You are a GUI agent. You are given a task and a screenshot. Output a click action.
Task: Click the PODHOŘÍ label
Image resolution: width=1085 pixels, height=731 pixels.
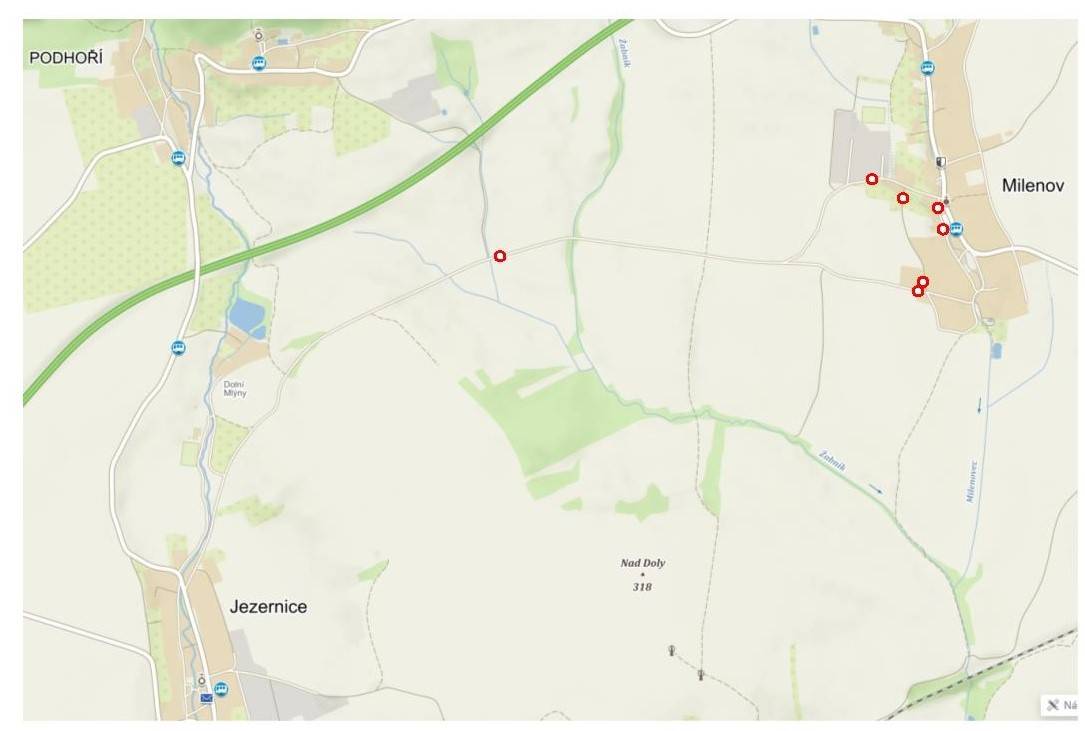click(66, 58)
